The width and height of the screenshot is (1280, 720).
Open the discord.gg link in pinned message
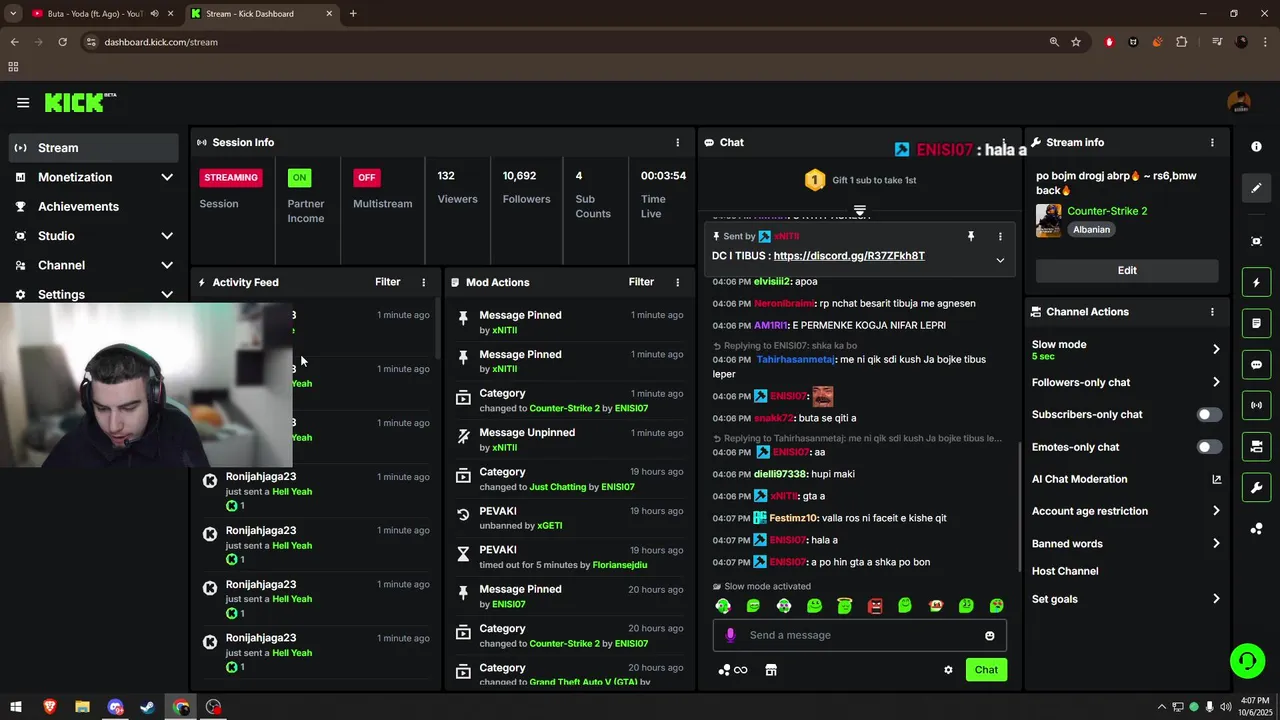(849, 256)
